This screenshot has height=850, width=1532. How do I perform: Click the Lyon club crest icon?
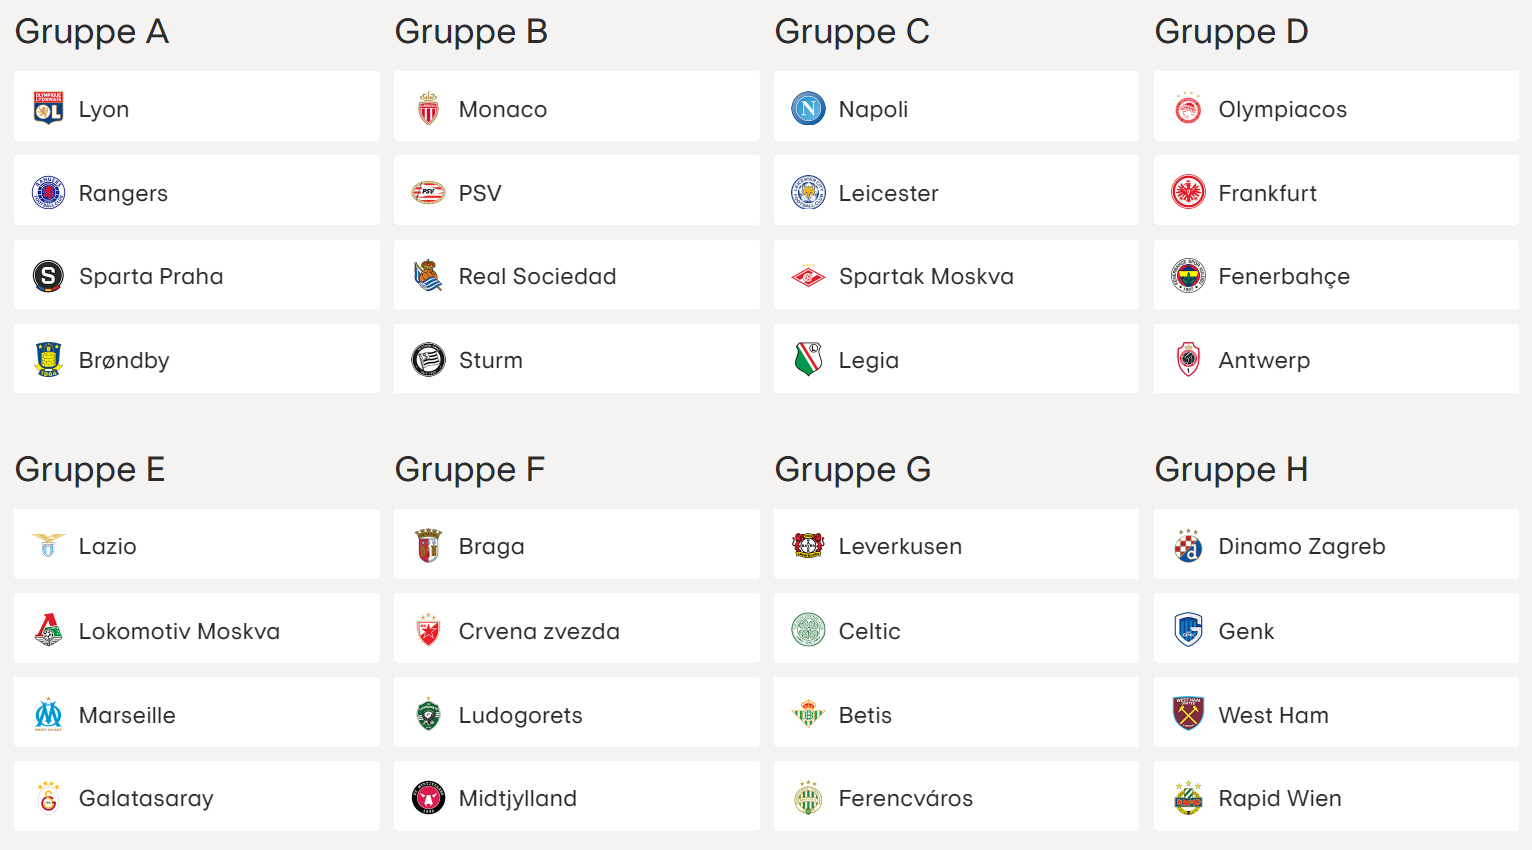click(x=48, y=108)
